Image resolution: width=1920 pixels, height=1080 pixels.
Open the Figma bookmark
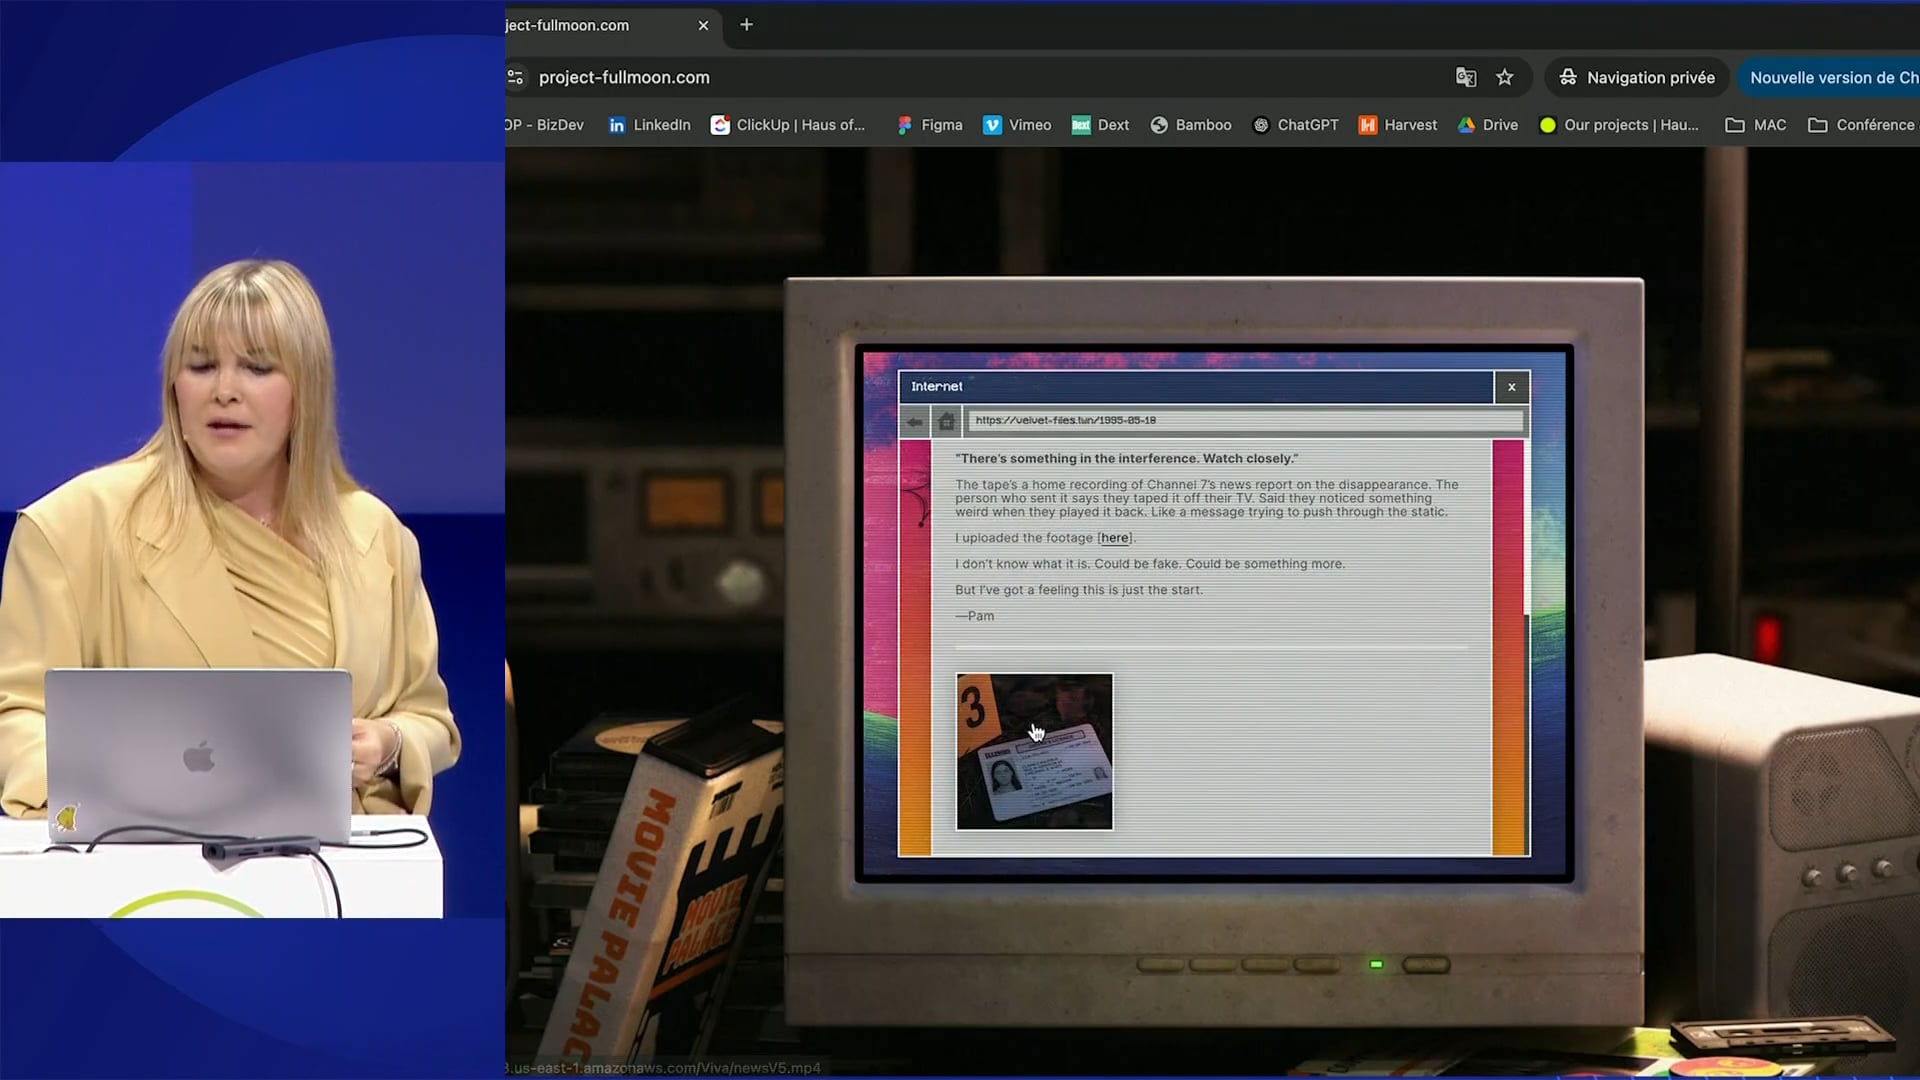pyautogui.click(x=930, y=125)
